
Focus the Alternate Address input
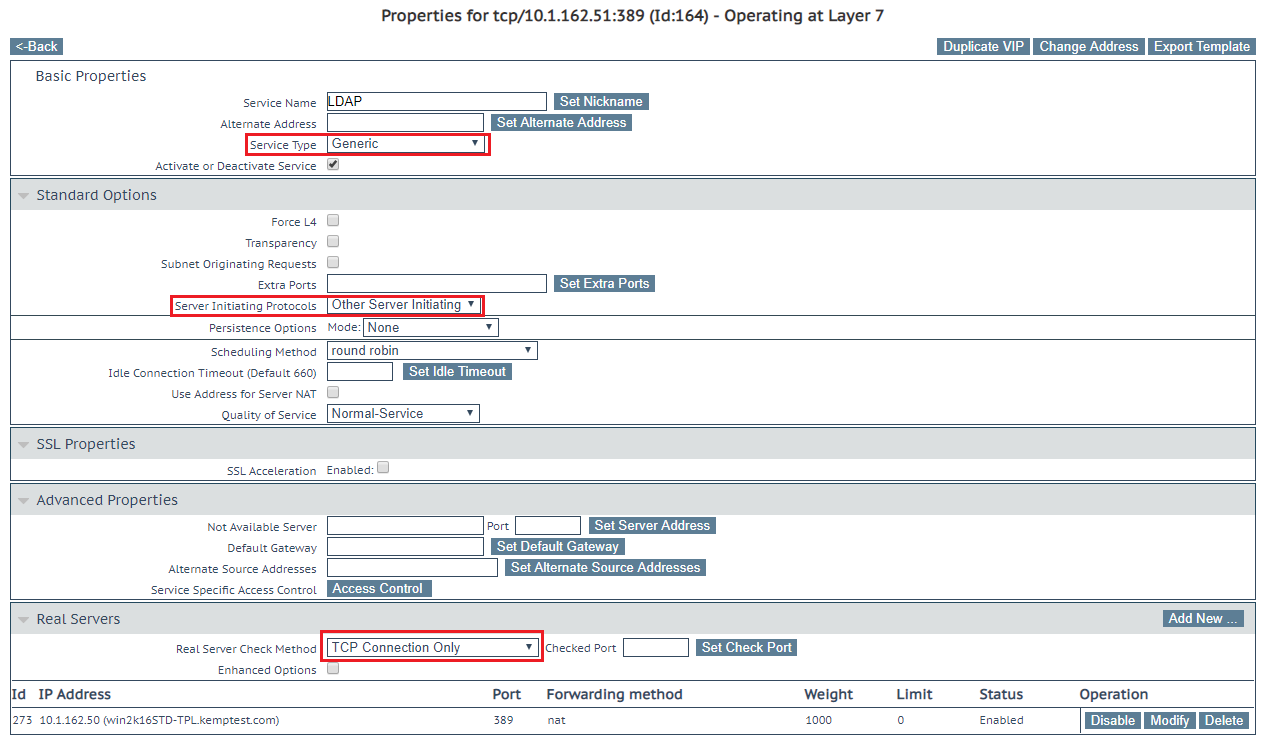[405, 123]
